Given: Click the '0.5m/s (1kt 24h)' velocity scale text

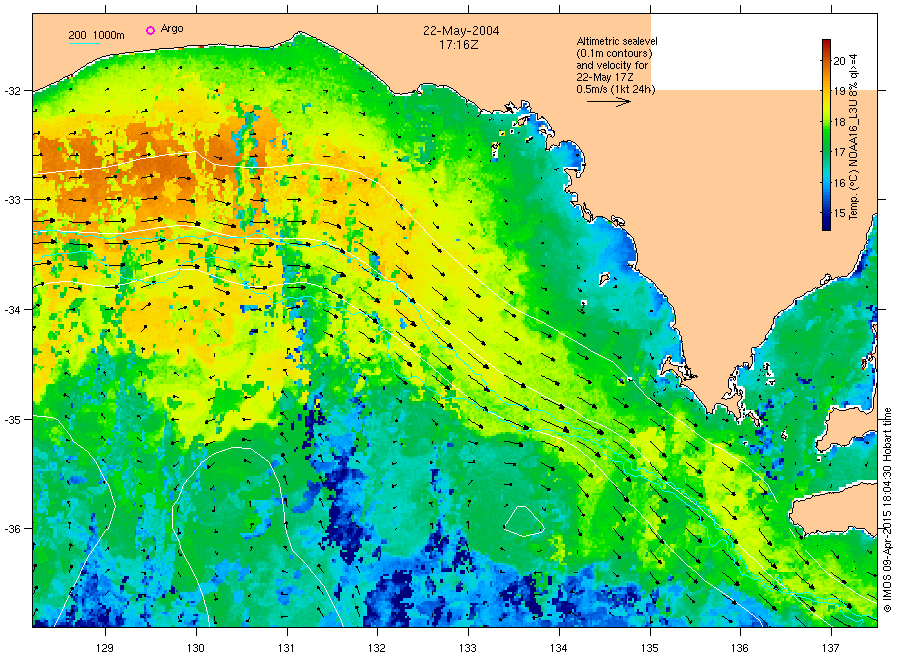Looking at the screenshot, I should (x=615, y=89).
